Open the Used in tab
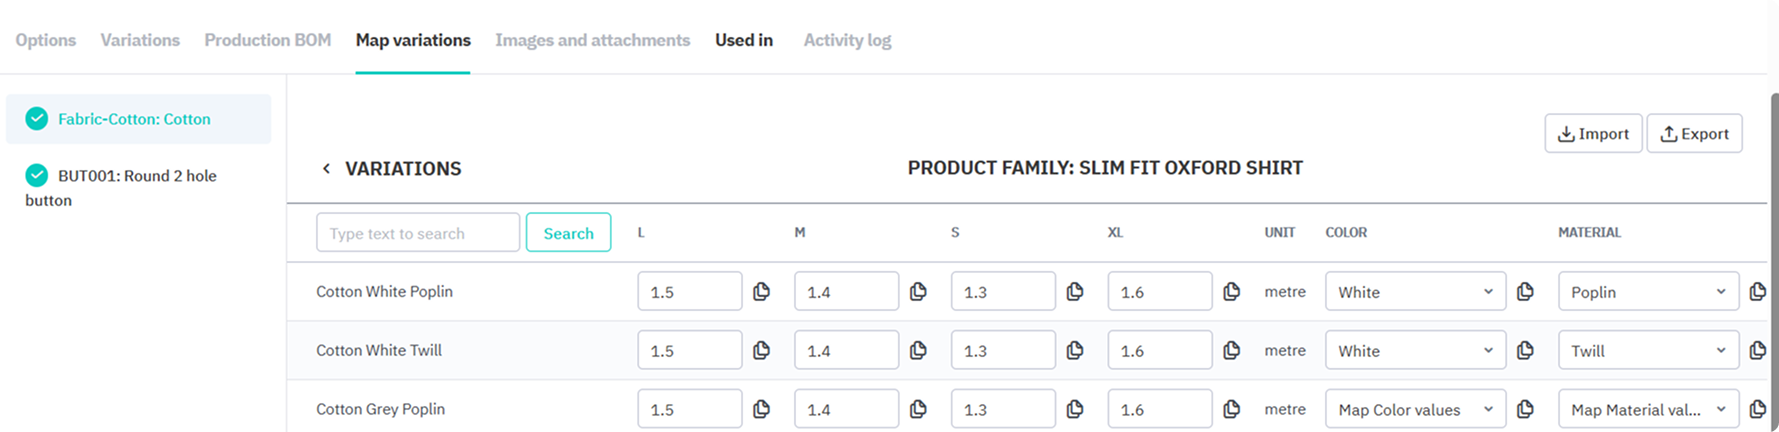The height and width of the screenshot is (432, 1779). click(x=743, y=40)
